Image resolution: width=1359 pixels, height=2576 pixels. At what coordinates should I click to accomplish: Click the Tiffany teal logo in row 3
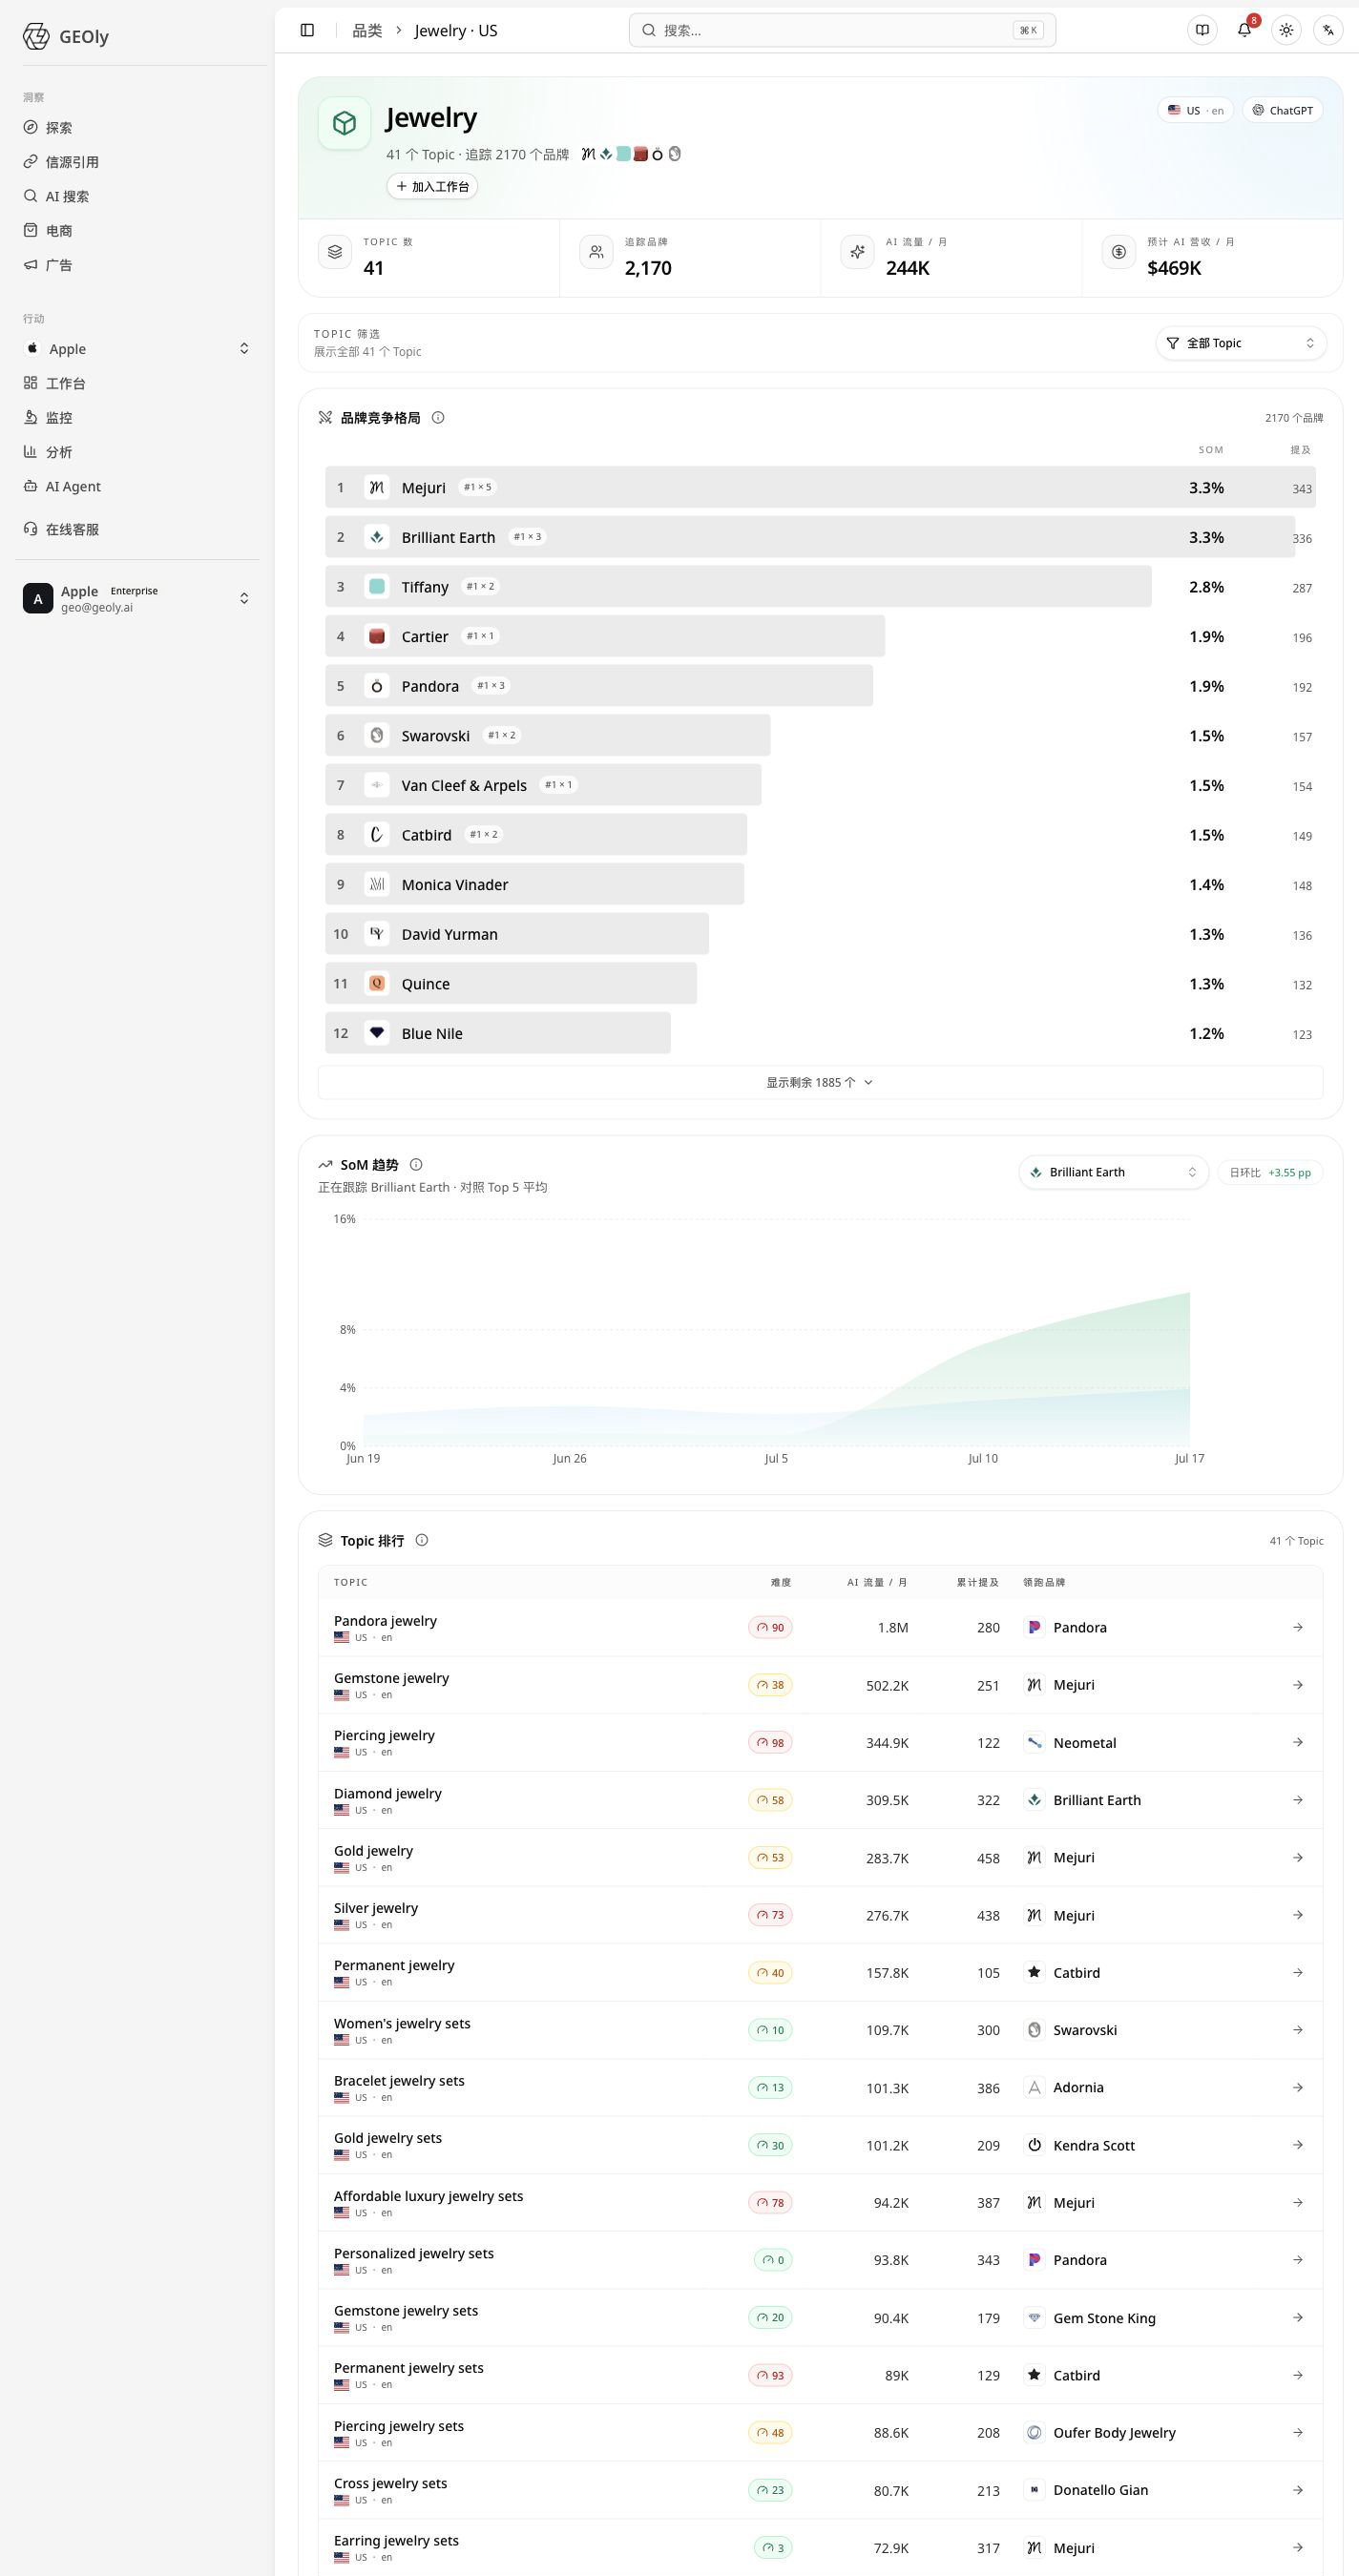tap(377, 586)
